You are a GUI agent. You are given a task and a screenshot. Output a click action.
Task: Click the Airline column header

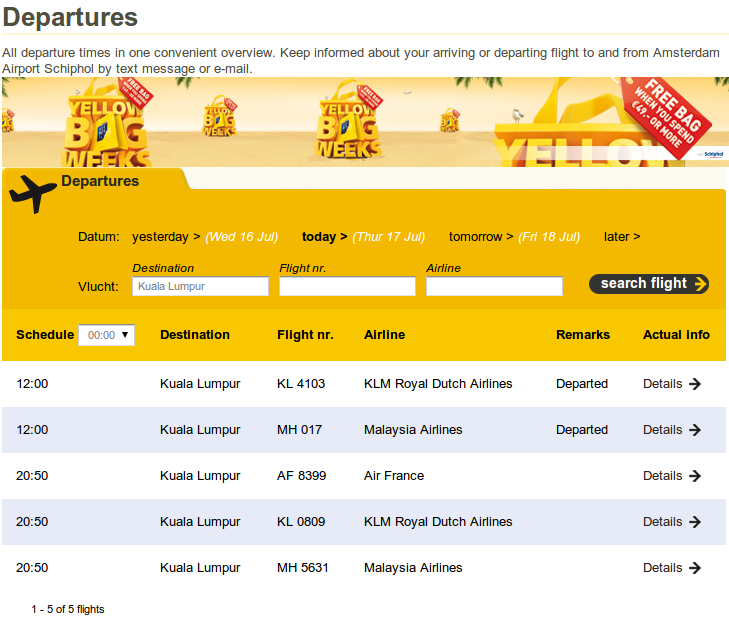coord(384,335)
